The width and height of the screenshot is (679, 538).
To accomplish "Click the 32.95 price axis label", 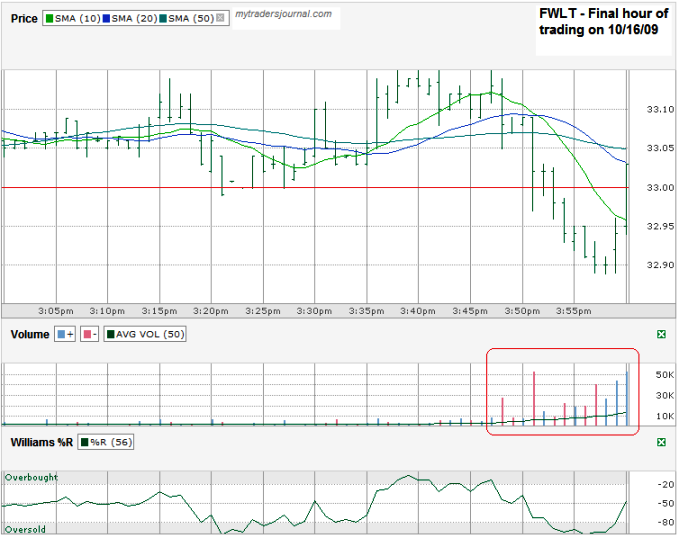I will click(x=660, y=226).
